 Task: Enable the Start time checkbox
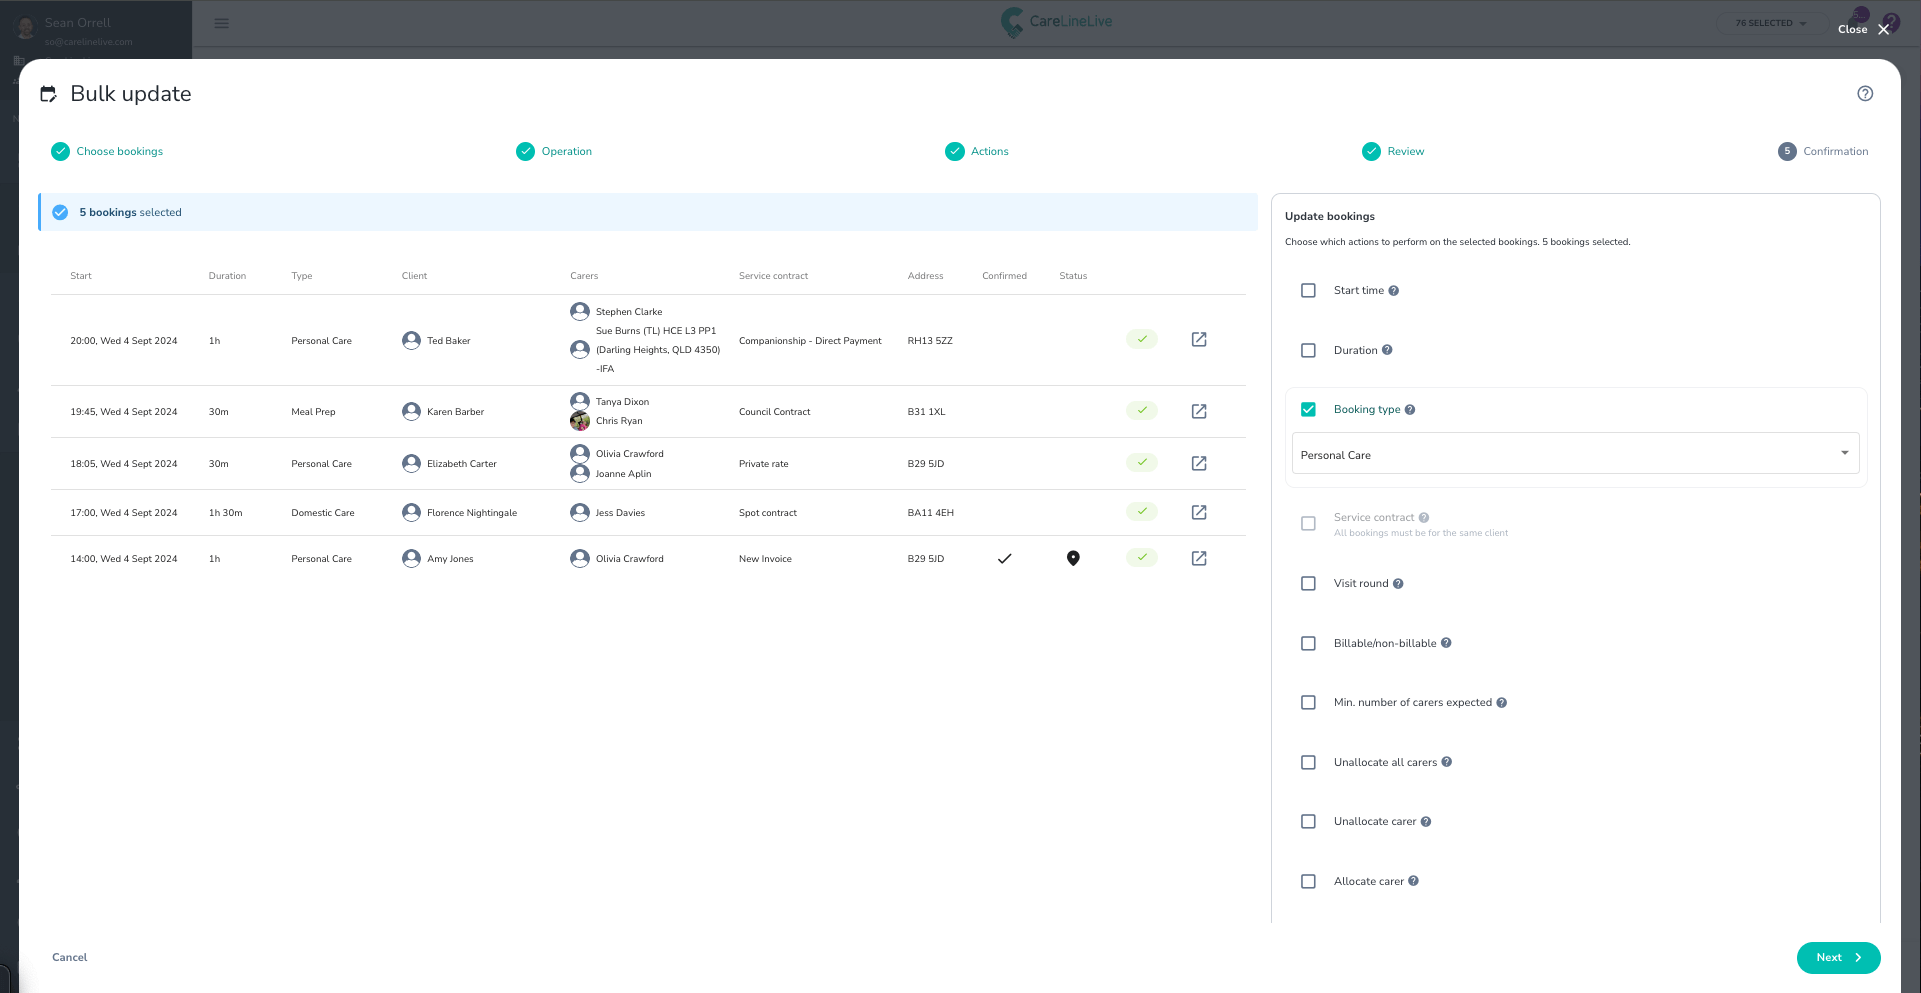tap(1308, 291)
